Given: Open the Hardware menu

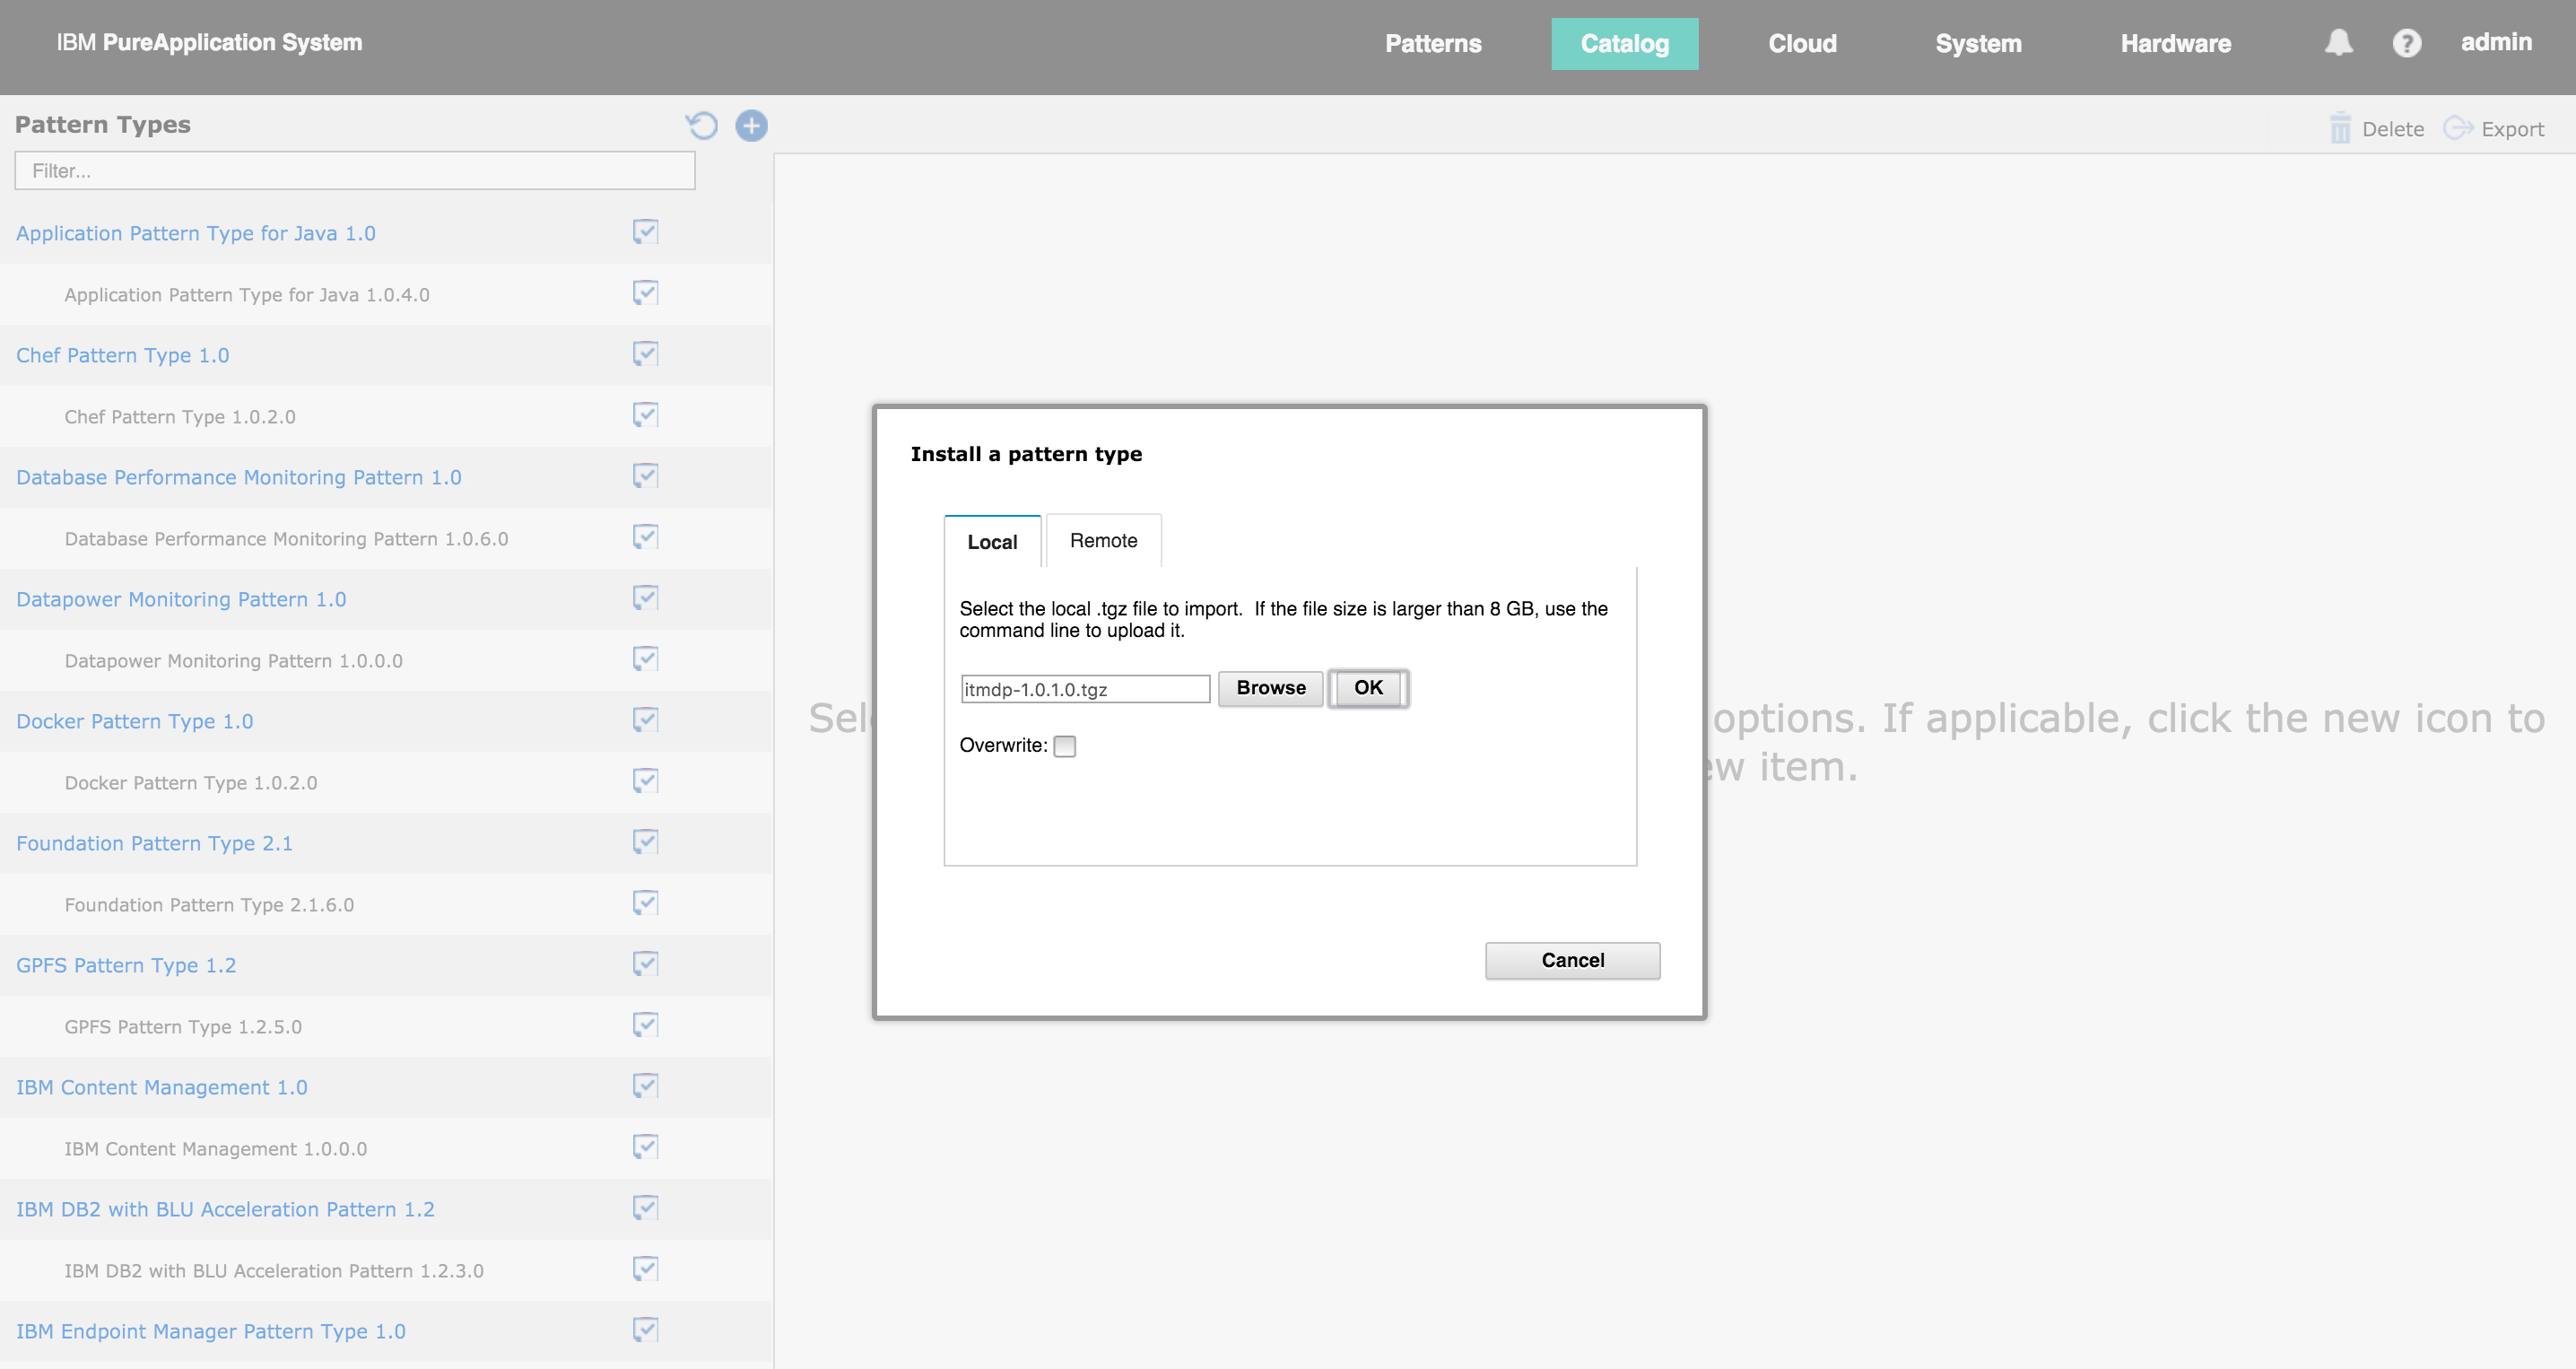Looking at the screenshot, I should [x=2175, y=43].
